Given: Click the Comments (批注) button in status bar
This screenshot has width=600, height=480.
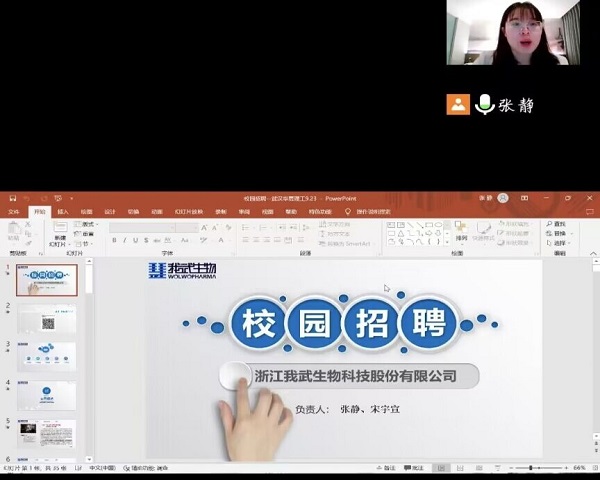Looking at the screenshot, I should (414, 468).
